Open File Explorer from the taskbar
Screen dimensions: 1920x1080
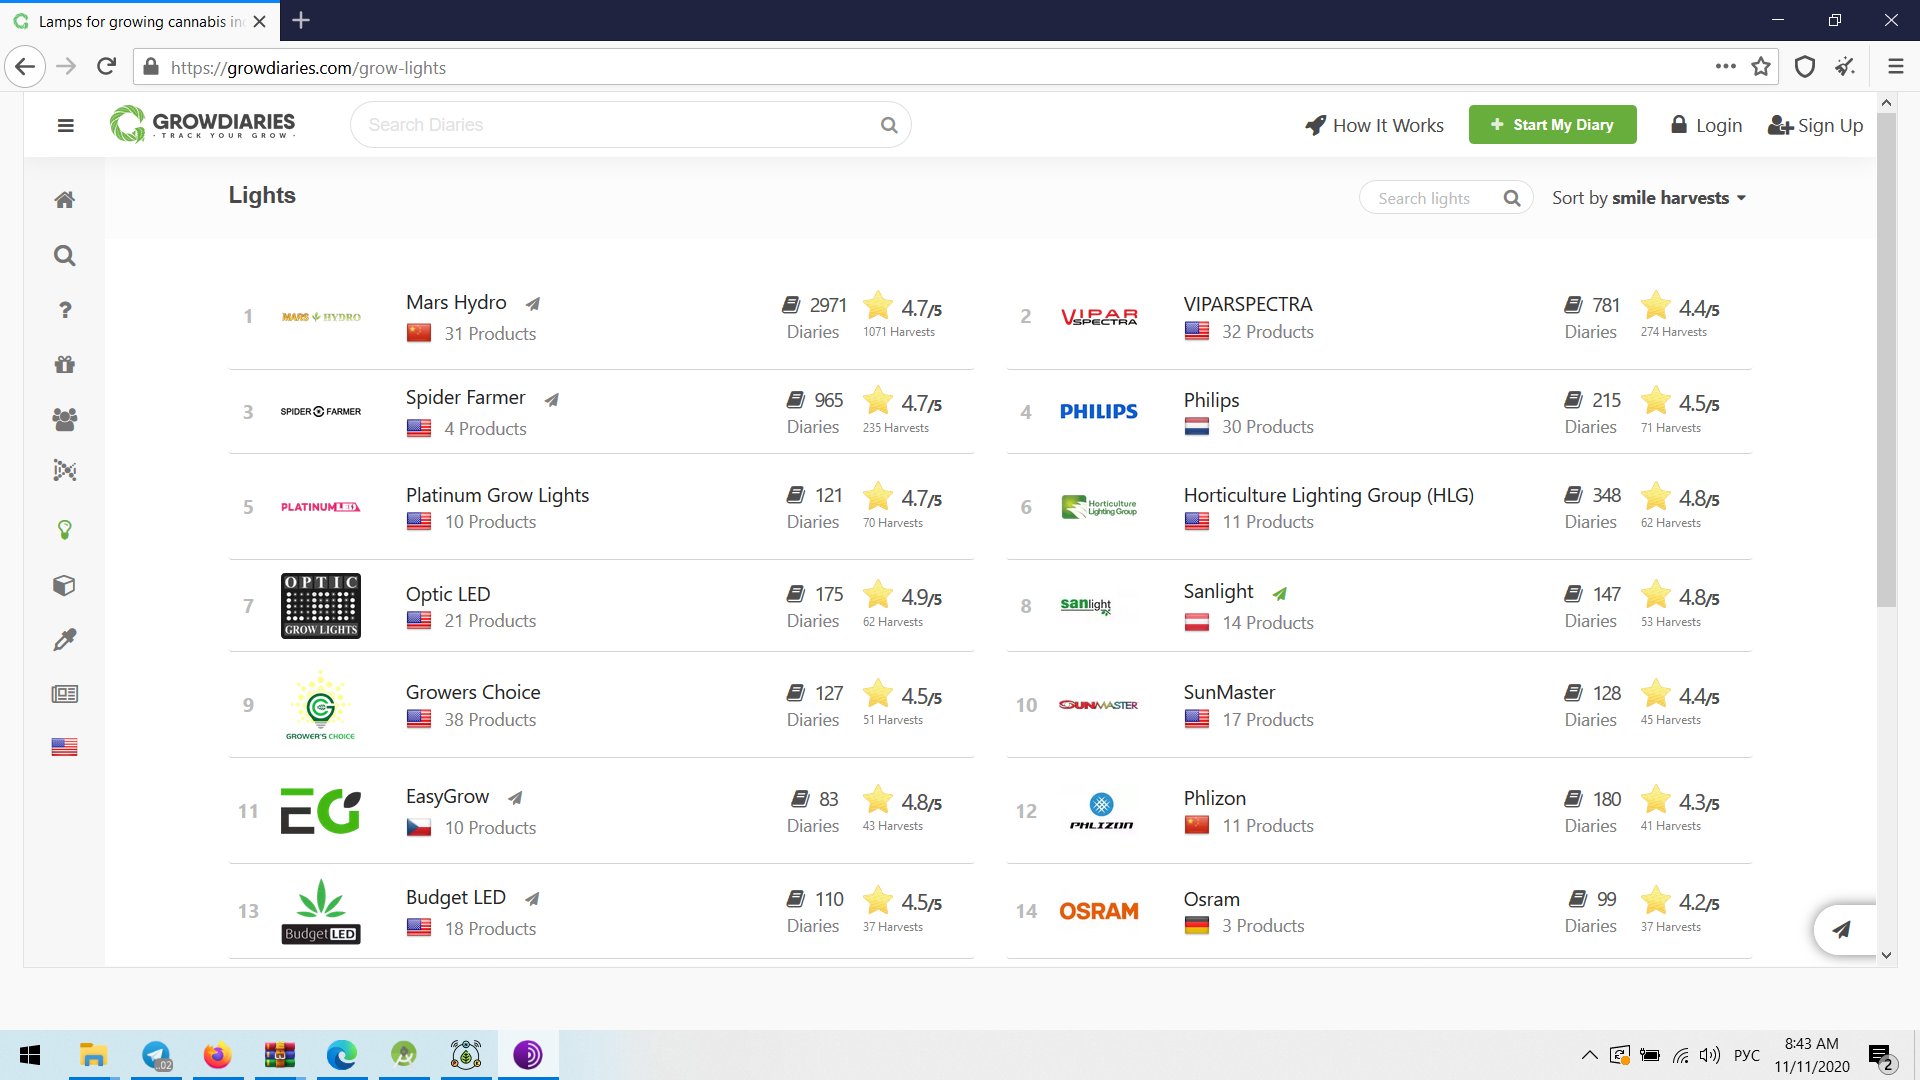pyautogui.click(x=93, y=1055)
